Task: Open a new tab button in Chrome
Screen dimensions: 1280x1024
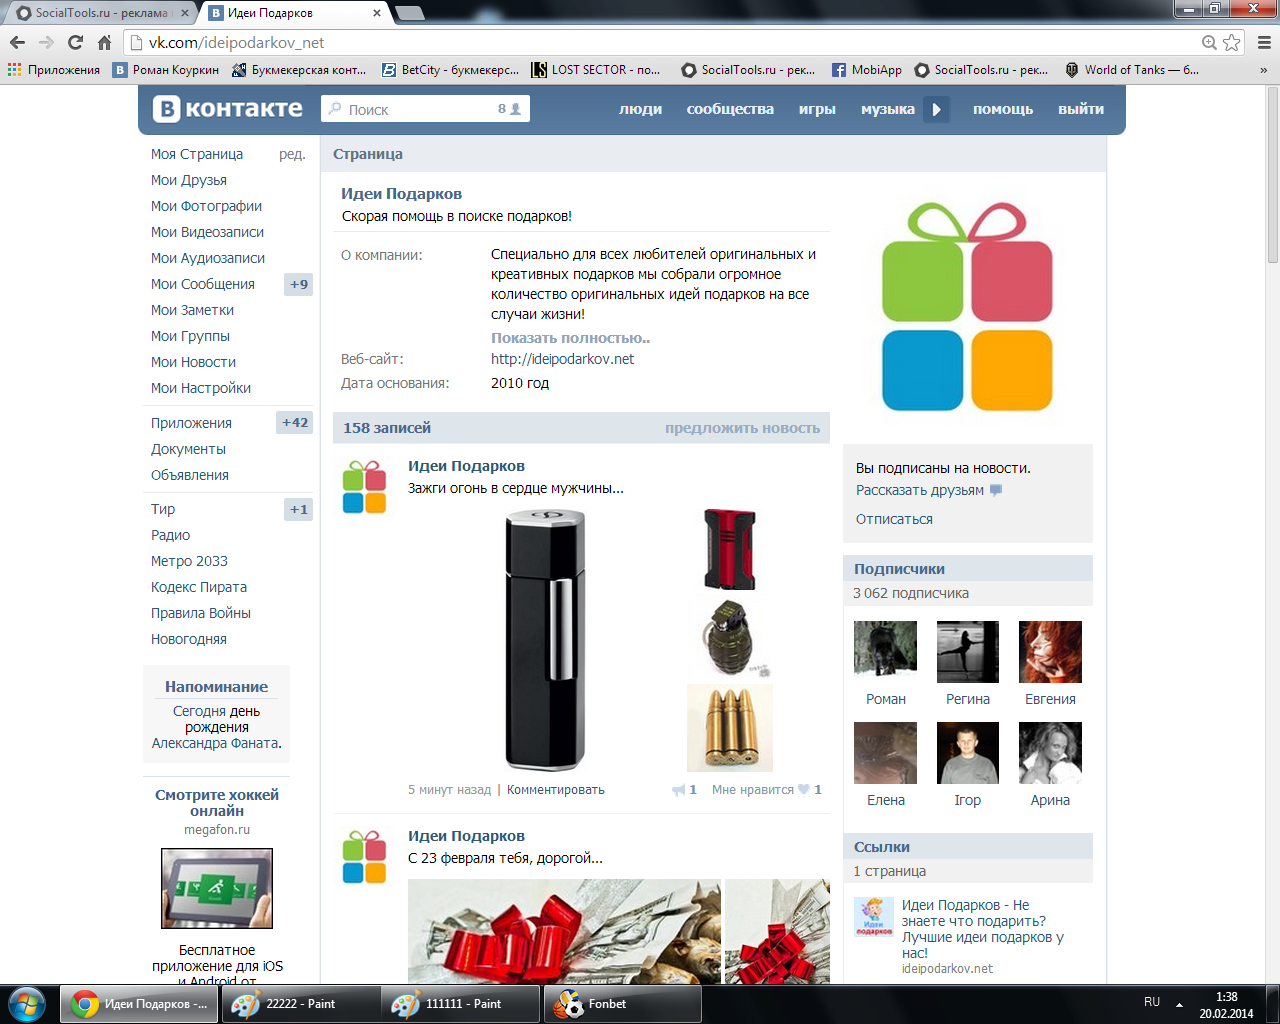Action: tap(410, 13)
